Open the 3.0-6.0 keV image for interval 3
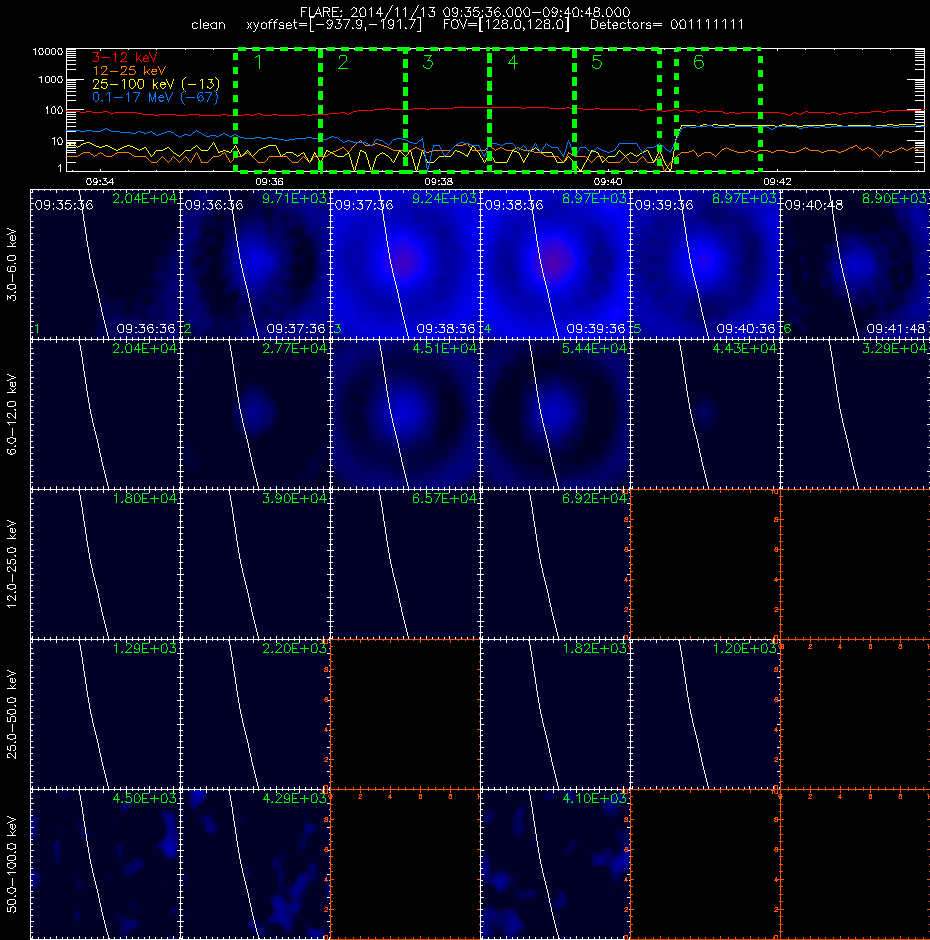Image resolution: width=930 pixels, height=940 pixels. (x=405, y=264)
